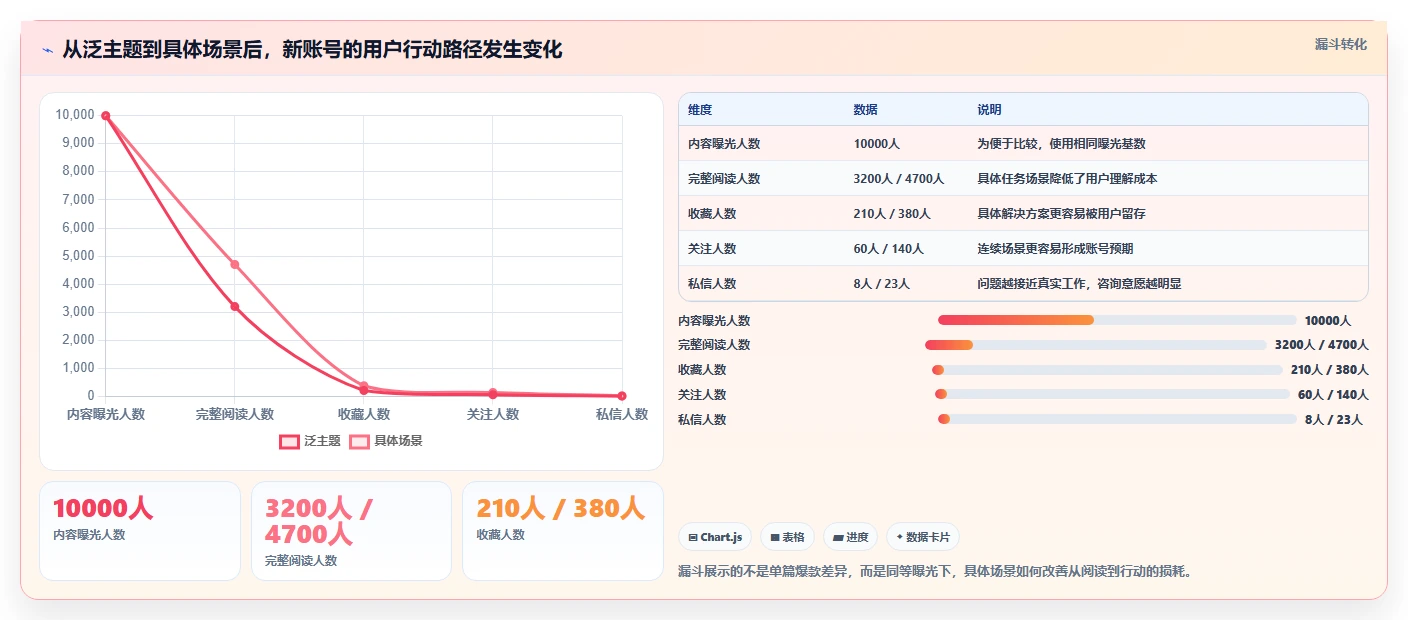Toggle the 具体场景 legend swatch
The height and width of the screenshot is (620, 1408).
click(359, 441)
